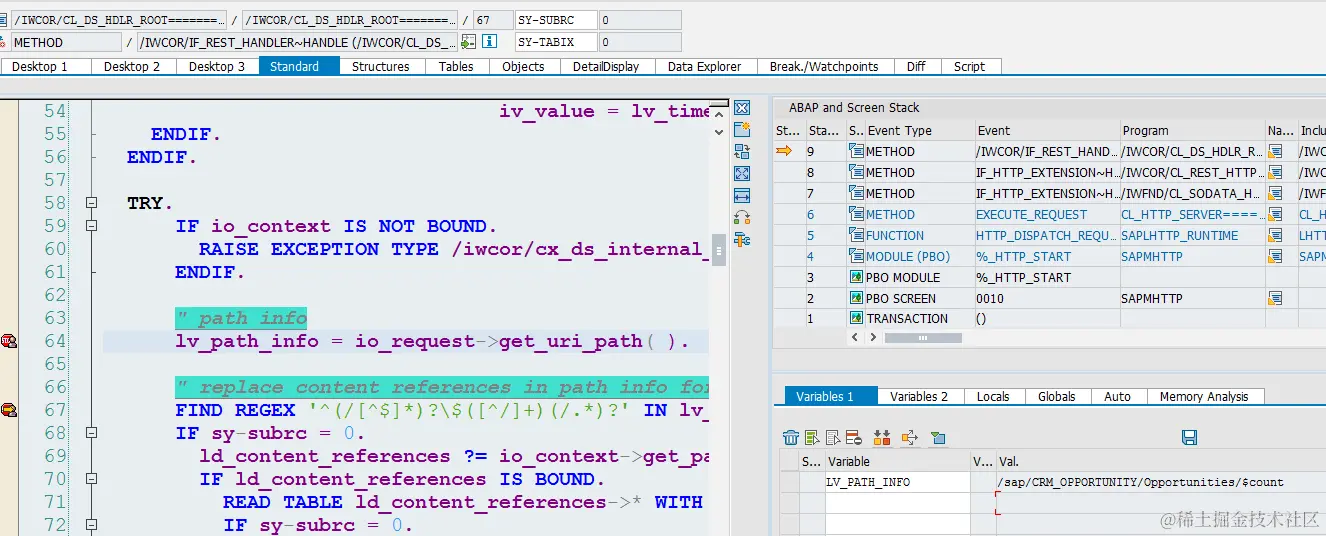Click the orange export arrow icon in variables toolbar
1326x536 pixels.
click(909, 437)
